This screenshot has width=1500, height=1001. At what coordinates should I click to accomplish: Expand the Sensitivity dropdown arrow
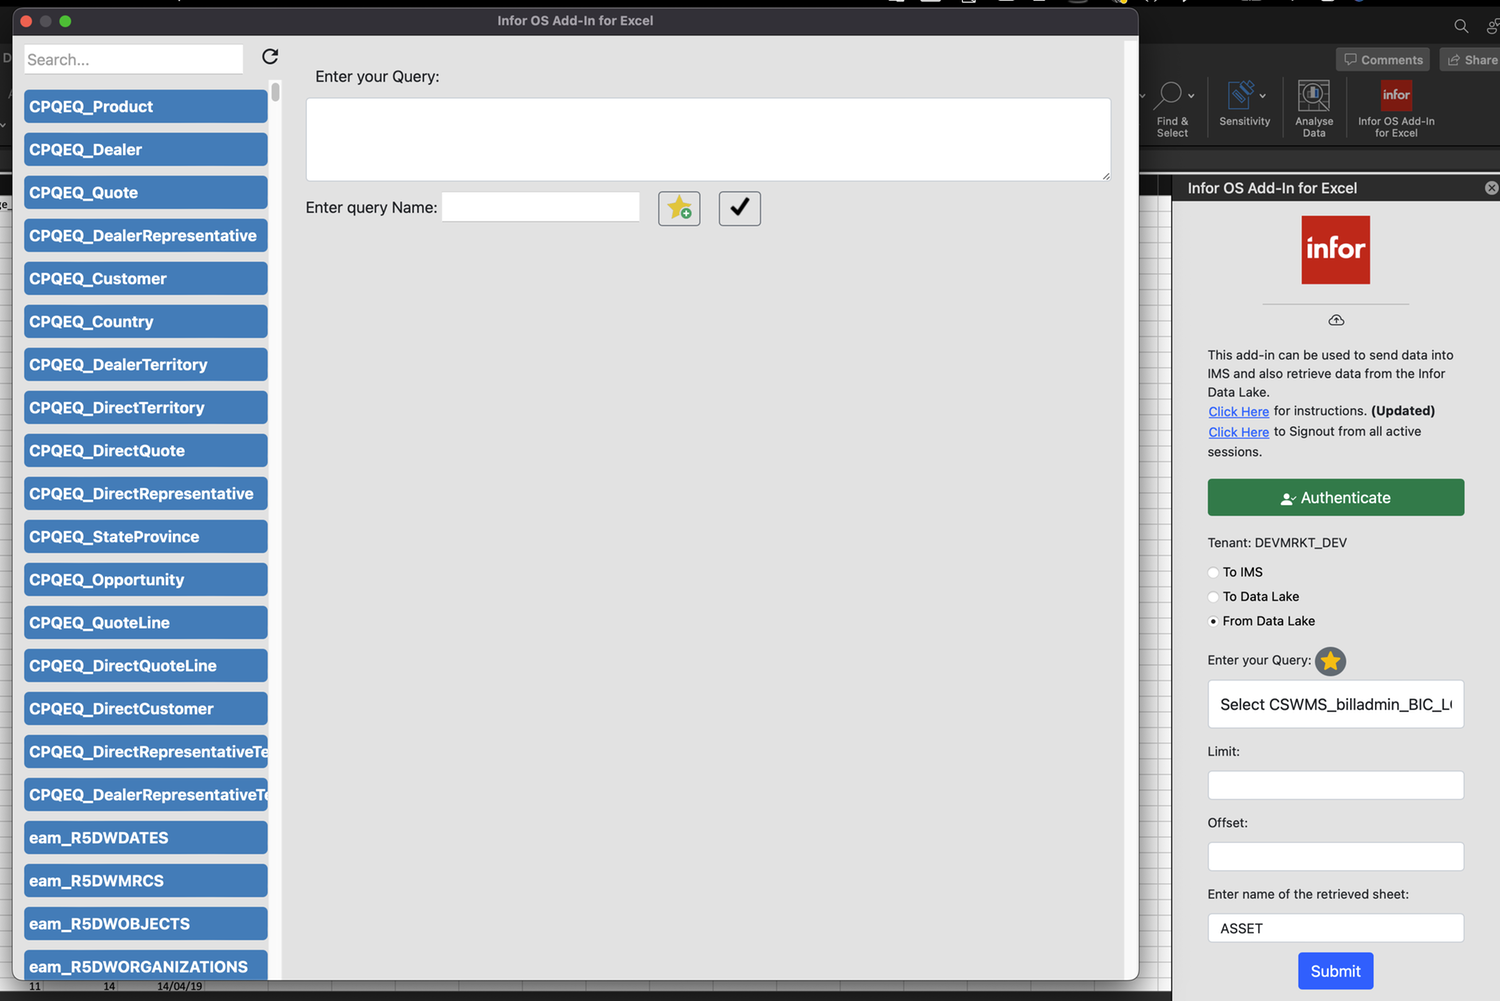[x=1263, y=96]
